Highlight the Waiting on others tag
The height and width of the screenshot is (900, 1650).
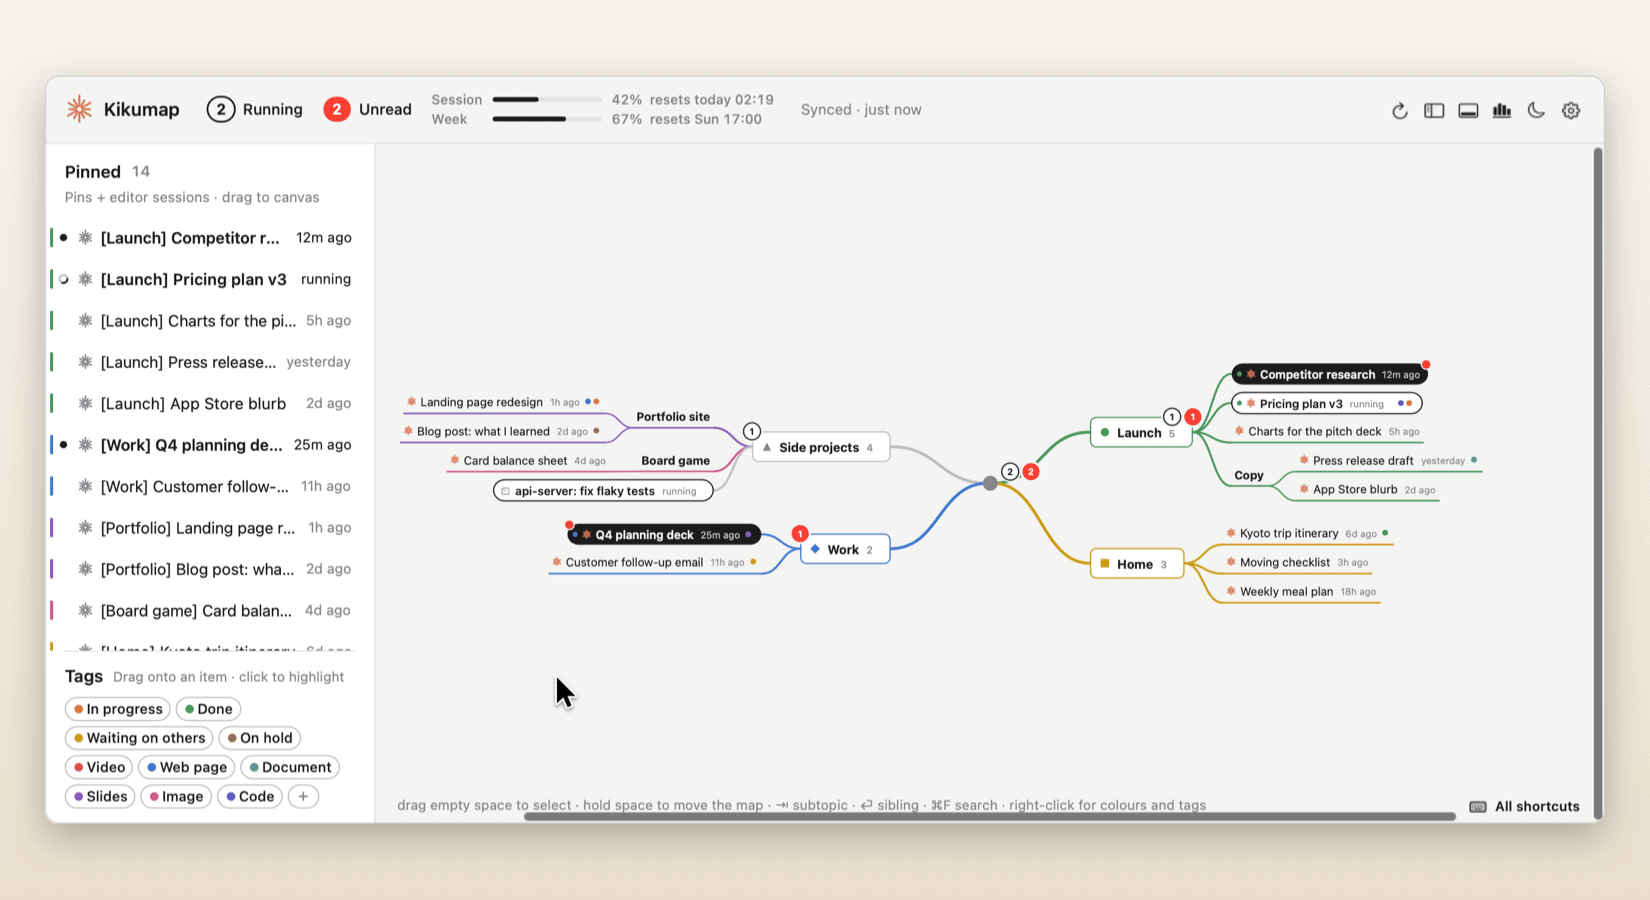click(139, 738)
